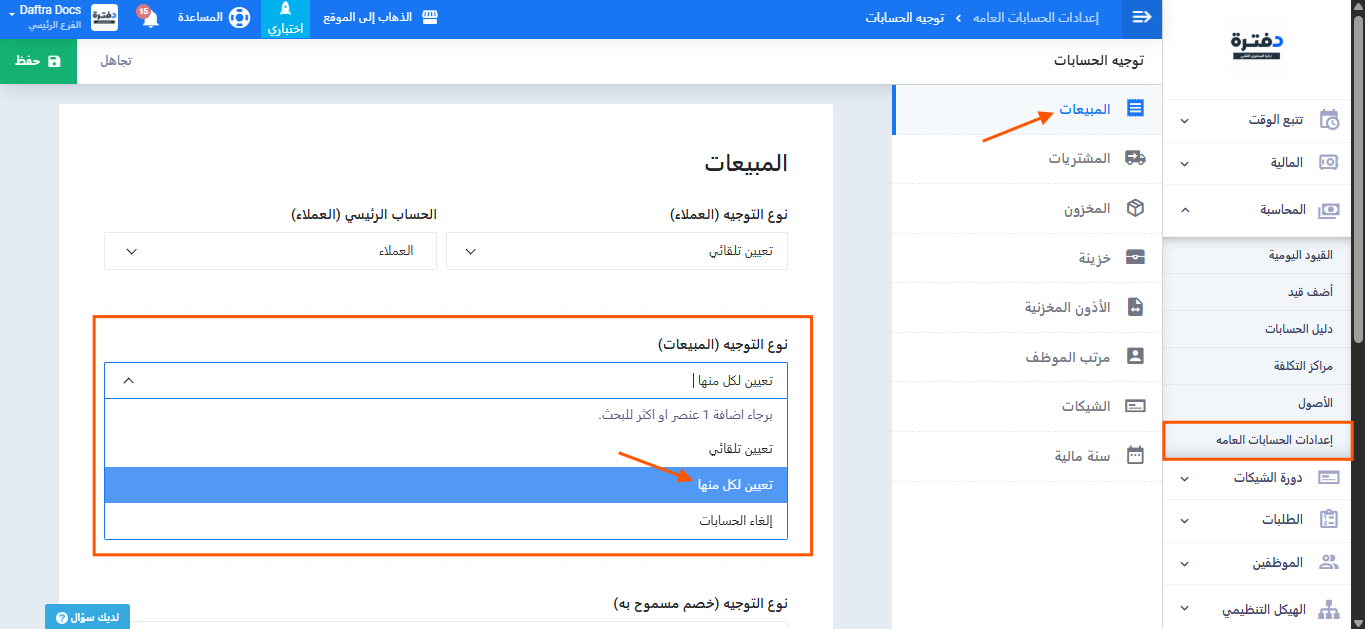
Task: Click the خزينة safe icon
Action: 1135,257
